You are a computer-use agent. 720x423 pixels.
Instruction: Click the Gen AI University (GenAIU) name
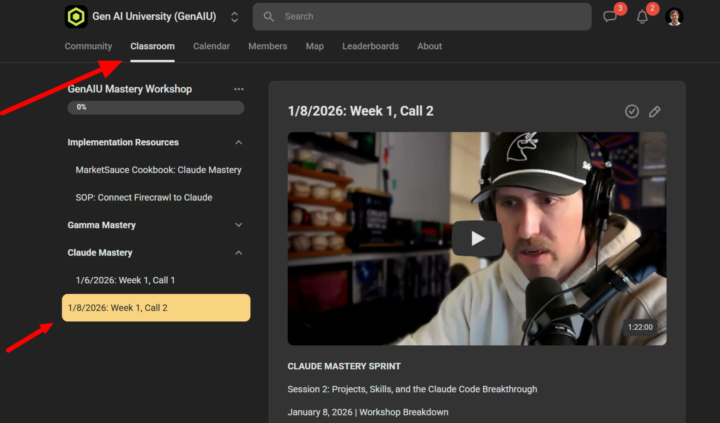pos(154,17)
